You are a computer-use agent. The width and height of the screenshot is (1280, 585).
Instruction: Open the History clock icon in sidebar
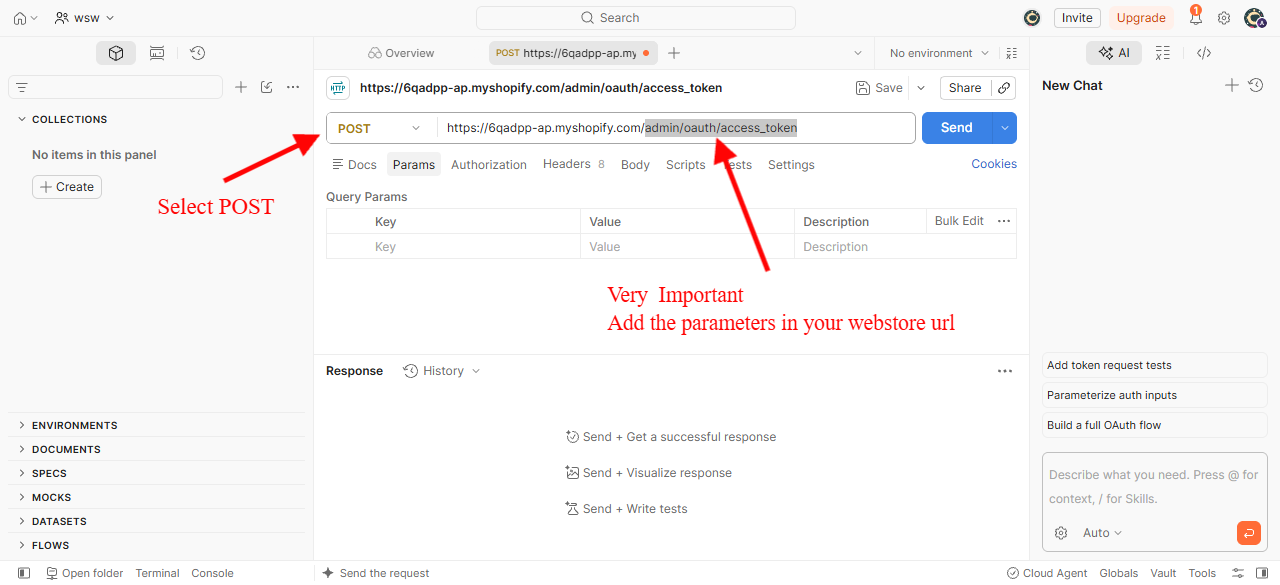point(198,53)
